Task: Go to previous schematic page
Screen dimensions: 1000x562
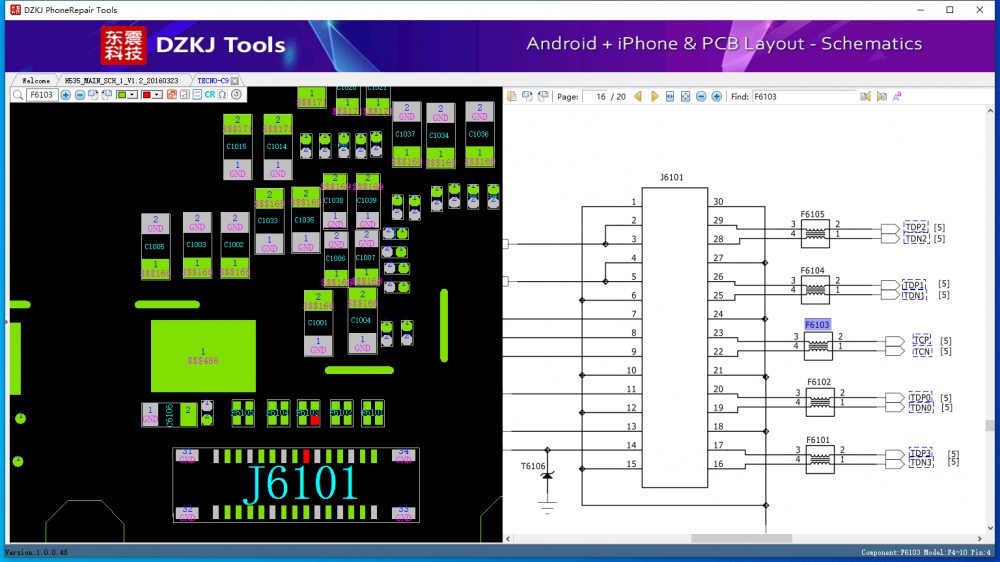Action: [638, 96]
